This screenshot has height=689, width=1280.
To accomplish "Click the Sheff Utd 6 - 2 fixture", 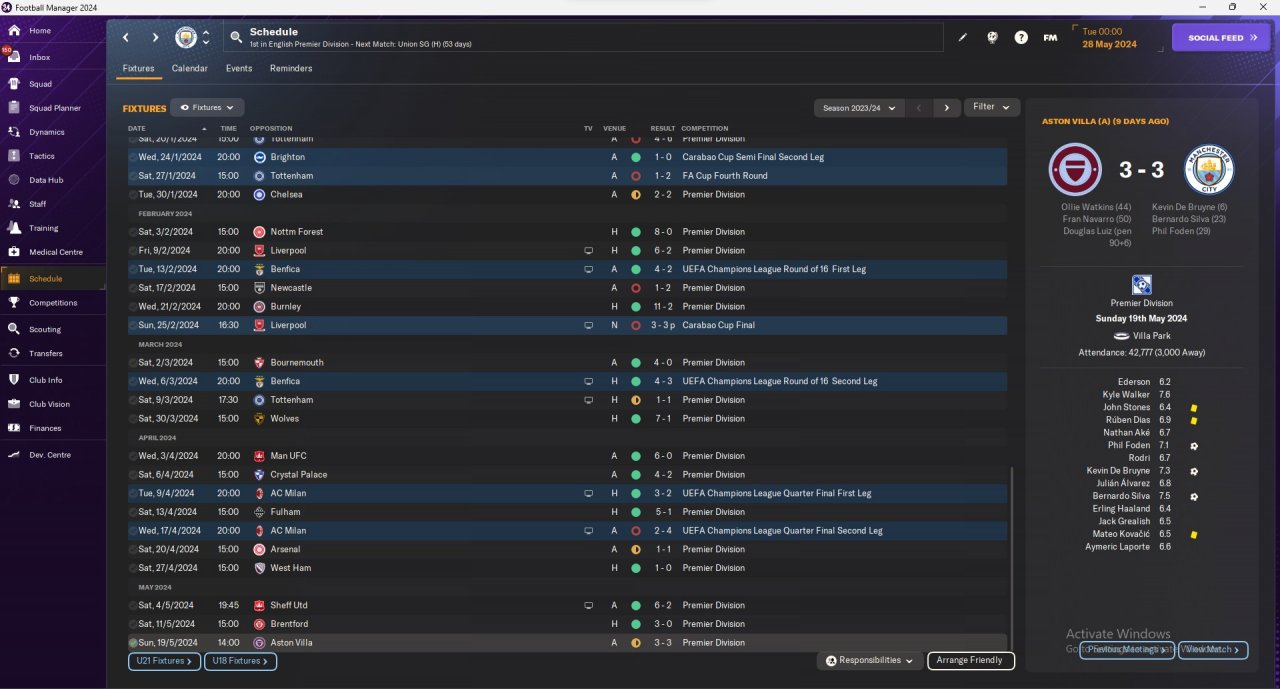I will [567, 606].
